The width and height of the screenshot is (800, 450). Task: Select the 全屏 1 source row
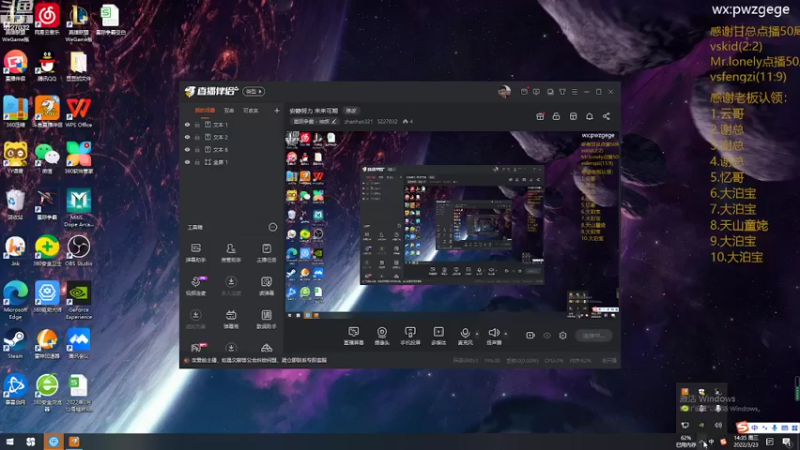coord(232,162)
